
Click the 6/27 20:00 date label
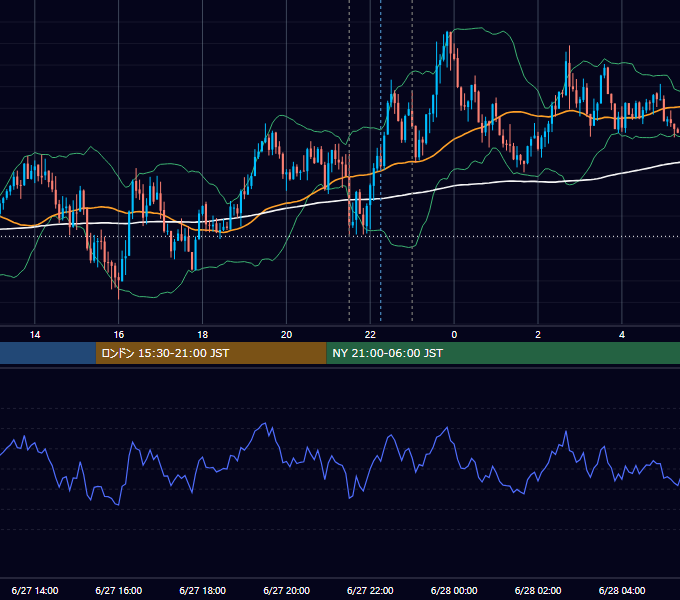click(286, 590)
